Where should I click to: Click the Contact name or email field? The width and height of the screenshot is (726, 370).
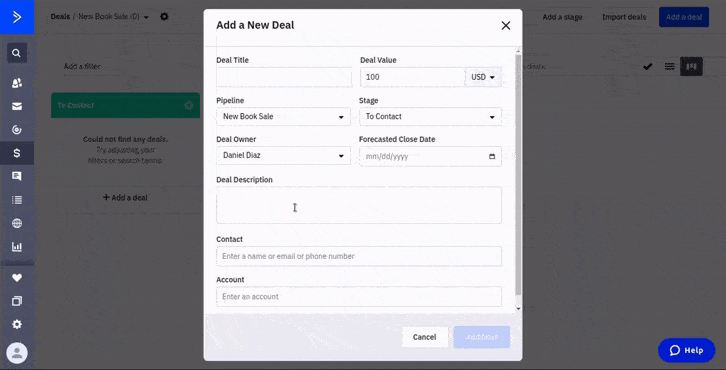(359, 256)
